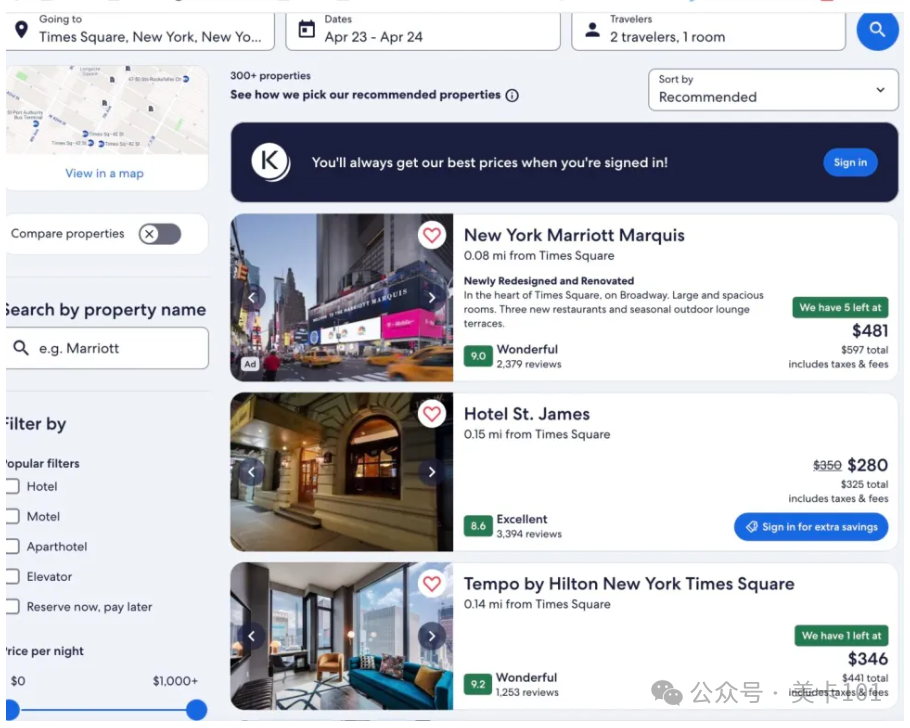Check the Hotel filter checkbox
The width and height of the screenshot is (910, 728).
click(x=13, y=486)
